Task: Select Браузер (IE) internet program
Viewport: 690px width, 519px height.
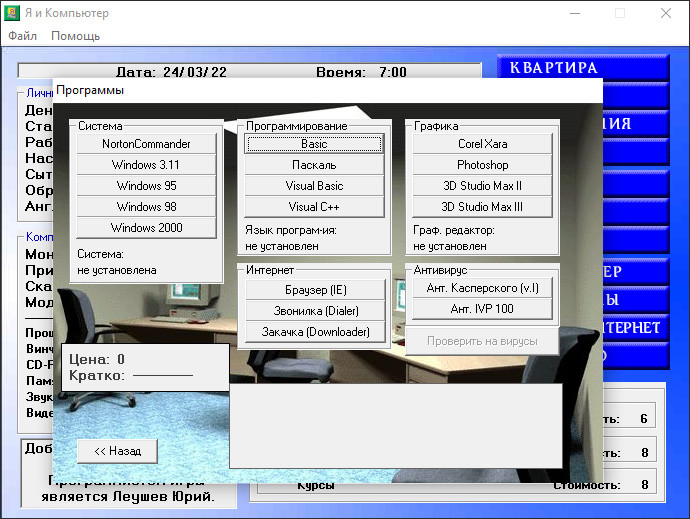Action: click(316, 290)
